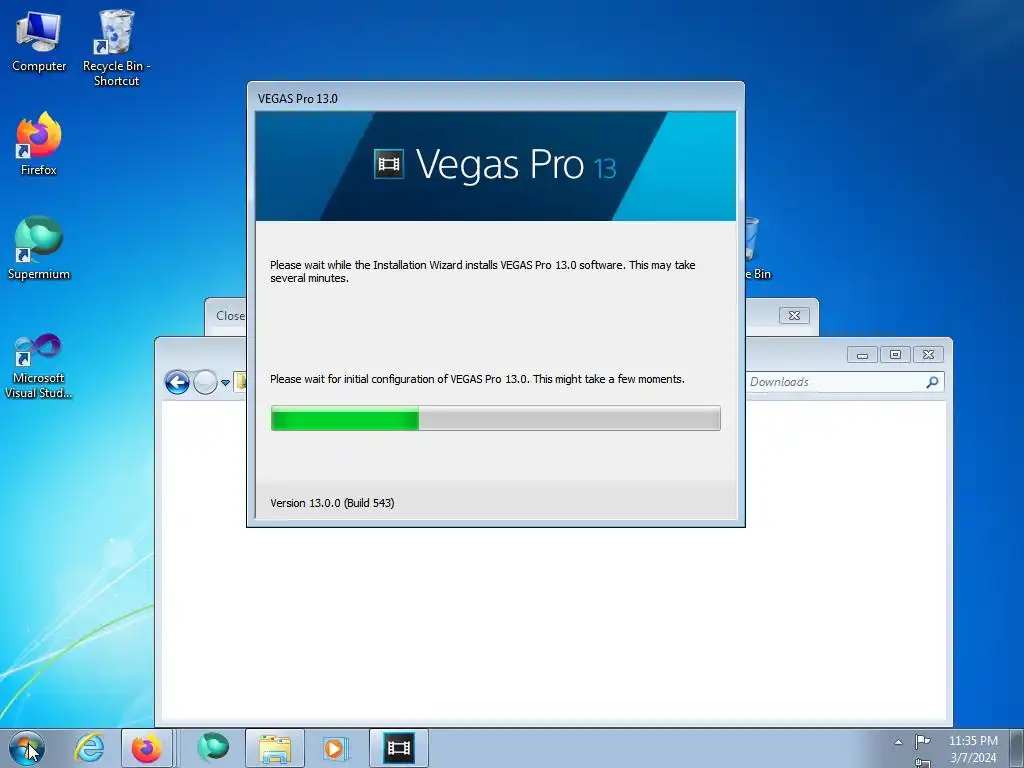1024x768 pixels.
Task: Select the Please wait Installation Wizard text
Action: 483,271
